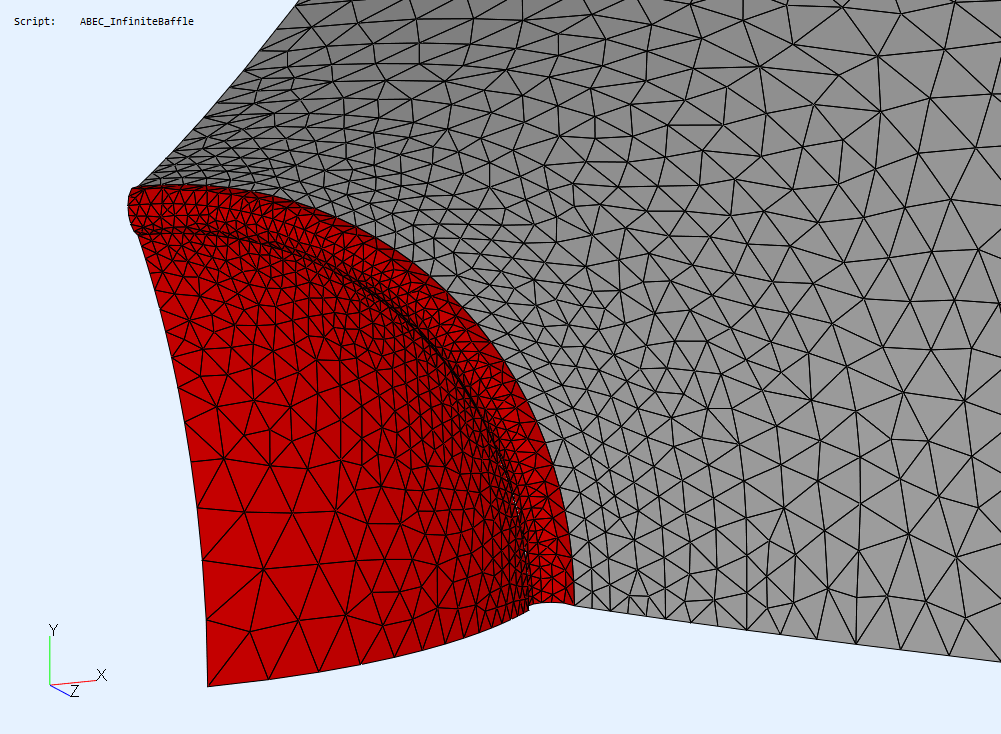Click the ABEC_InfiniteBaffle script name

tap(137, 22)
